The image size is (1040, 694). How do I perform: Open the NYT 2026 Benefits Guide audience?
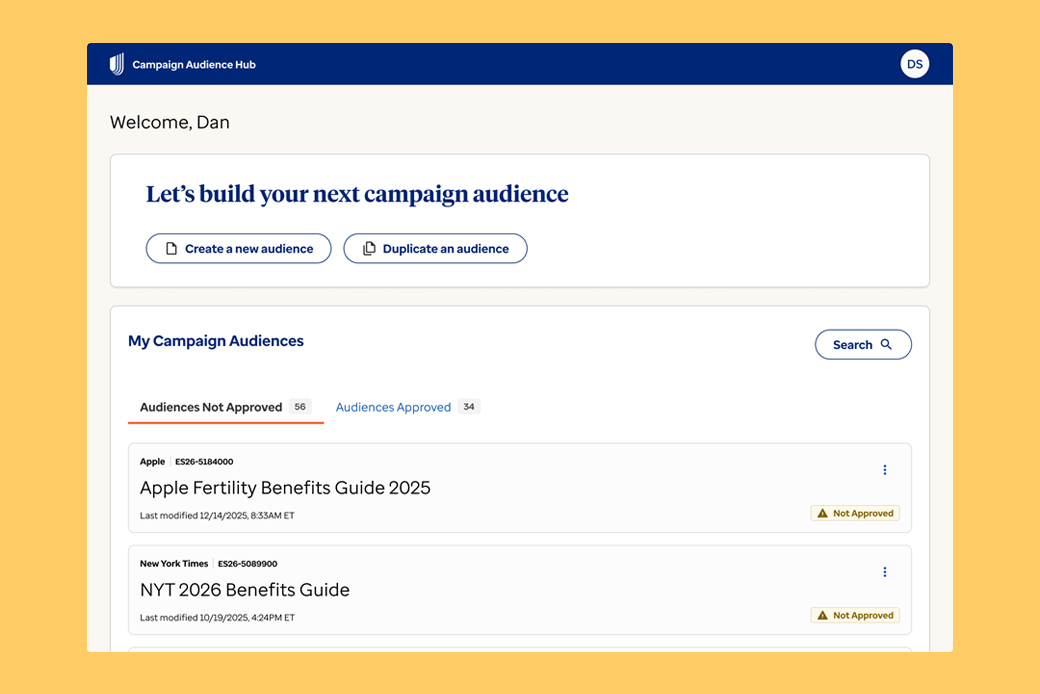[x=245, y=590]
